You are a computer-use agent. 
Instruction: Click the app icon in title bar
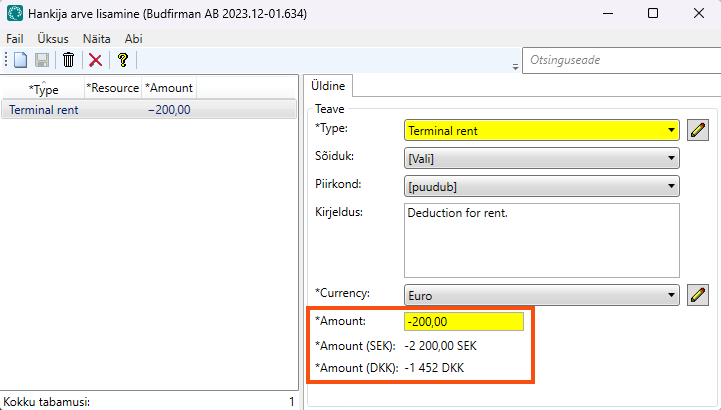[x=16, y=14]
